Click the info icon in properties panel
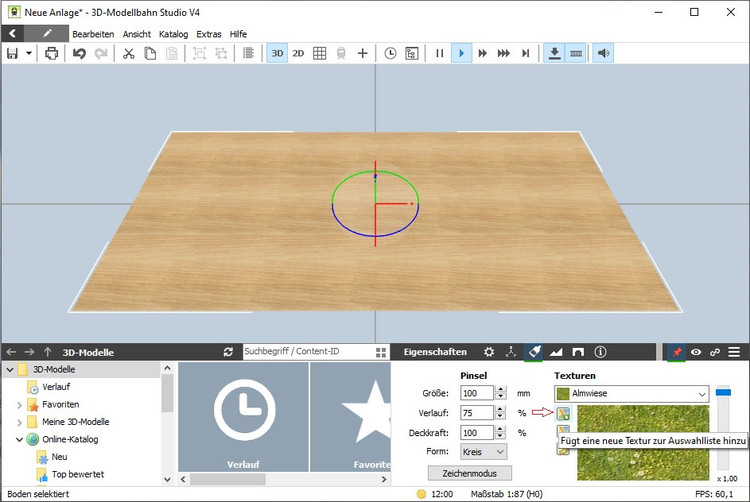 point(601,352)
